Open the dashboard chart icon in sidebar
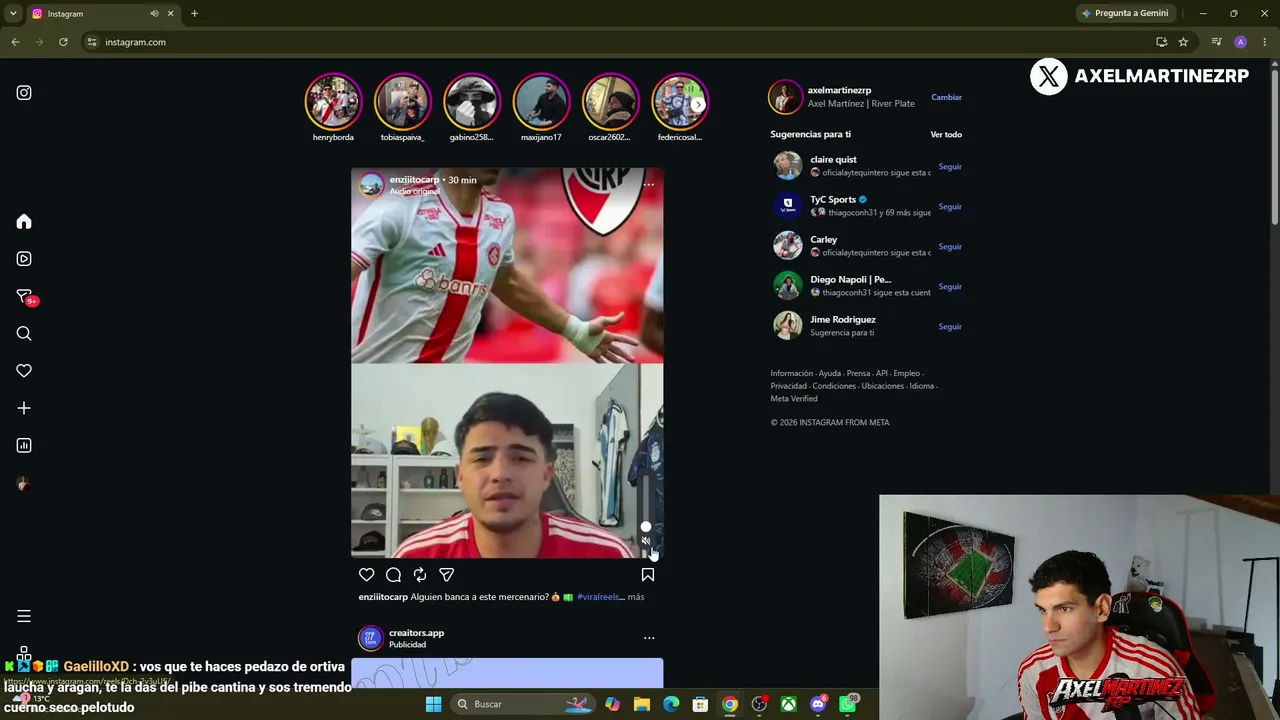The width and height of the screenshot is (1280, 720). [x=24, y=446]
